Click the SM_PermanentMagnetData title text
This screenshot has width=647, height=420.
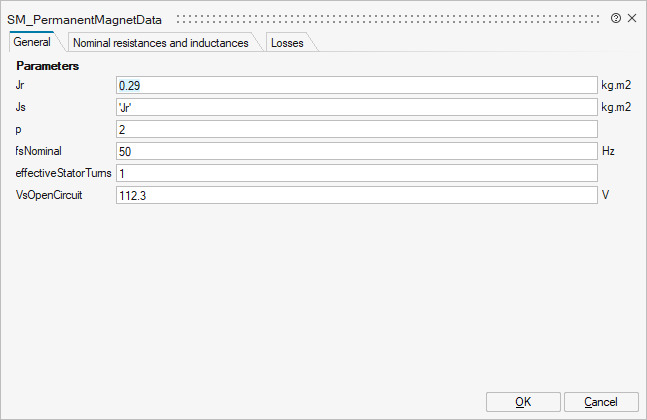click(x=89, y=20)
